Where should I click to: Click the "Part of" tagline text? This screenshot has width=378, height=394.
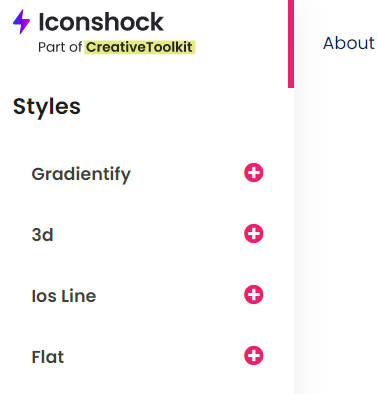click(x=60, y=47)
